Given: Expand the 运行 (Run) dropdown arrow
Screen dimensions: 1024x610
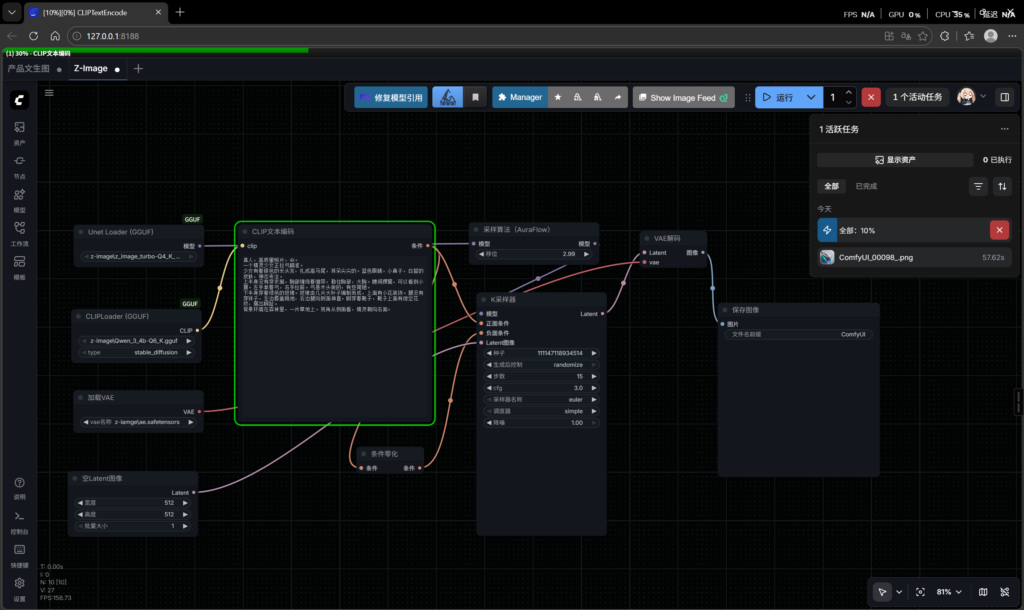Looking at the screenshot, I should click(811, 97).
